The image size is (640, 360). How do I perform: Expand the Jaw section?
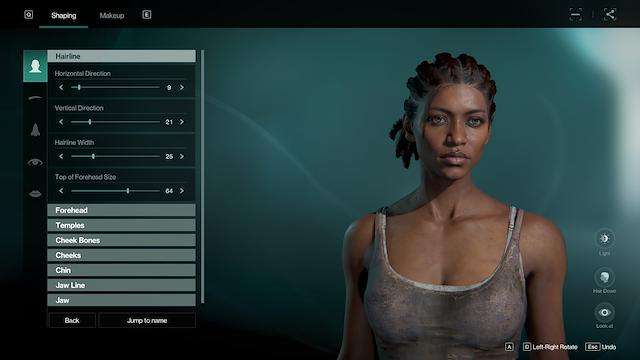click(x=122, y=300)
